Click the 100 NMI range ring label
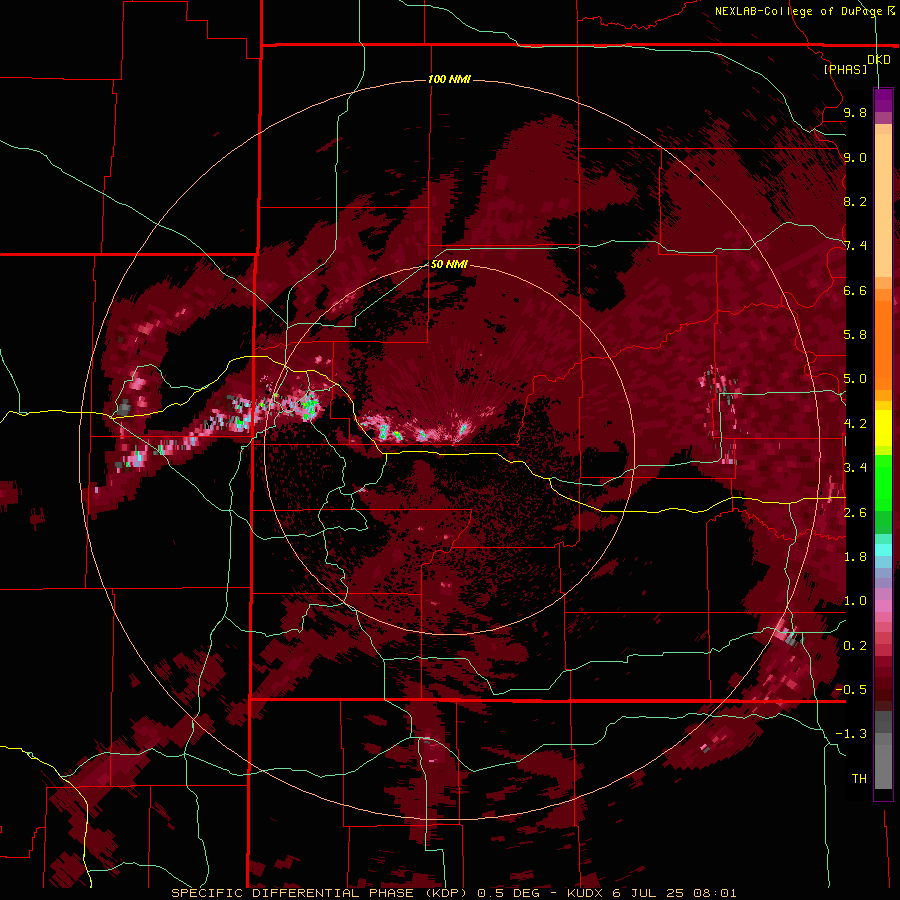This screenshot has height=900, width=900. [449, 79]
